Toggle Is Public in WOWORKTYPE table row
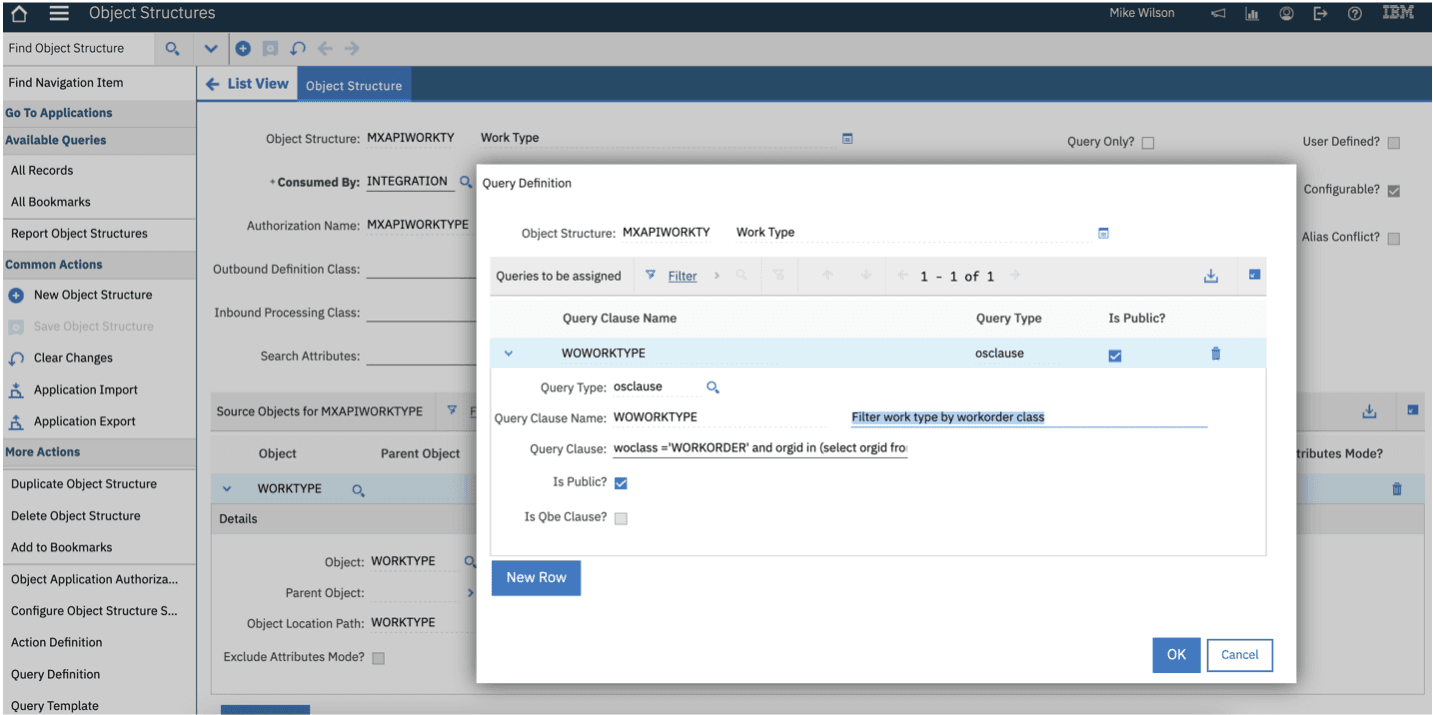 [x=1115, y=356]
